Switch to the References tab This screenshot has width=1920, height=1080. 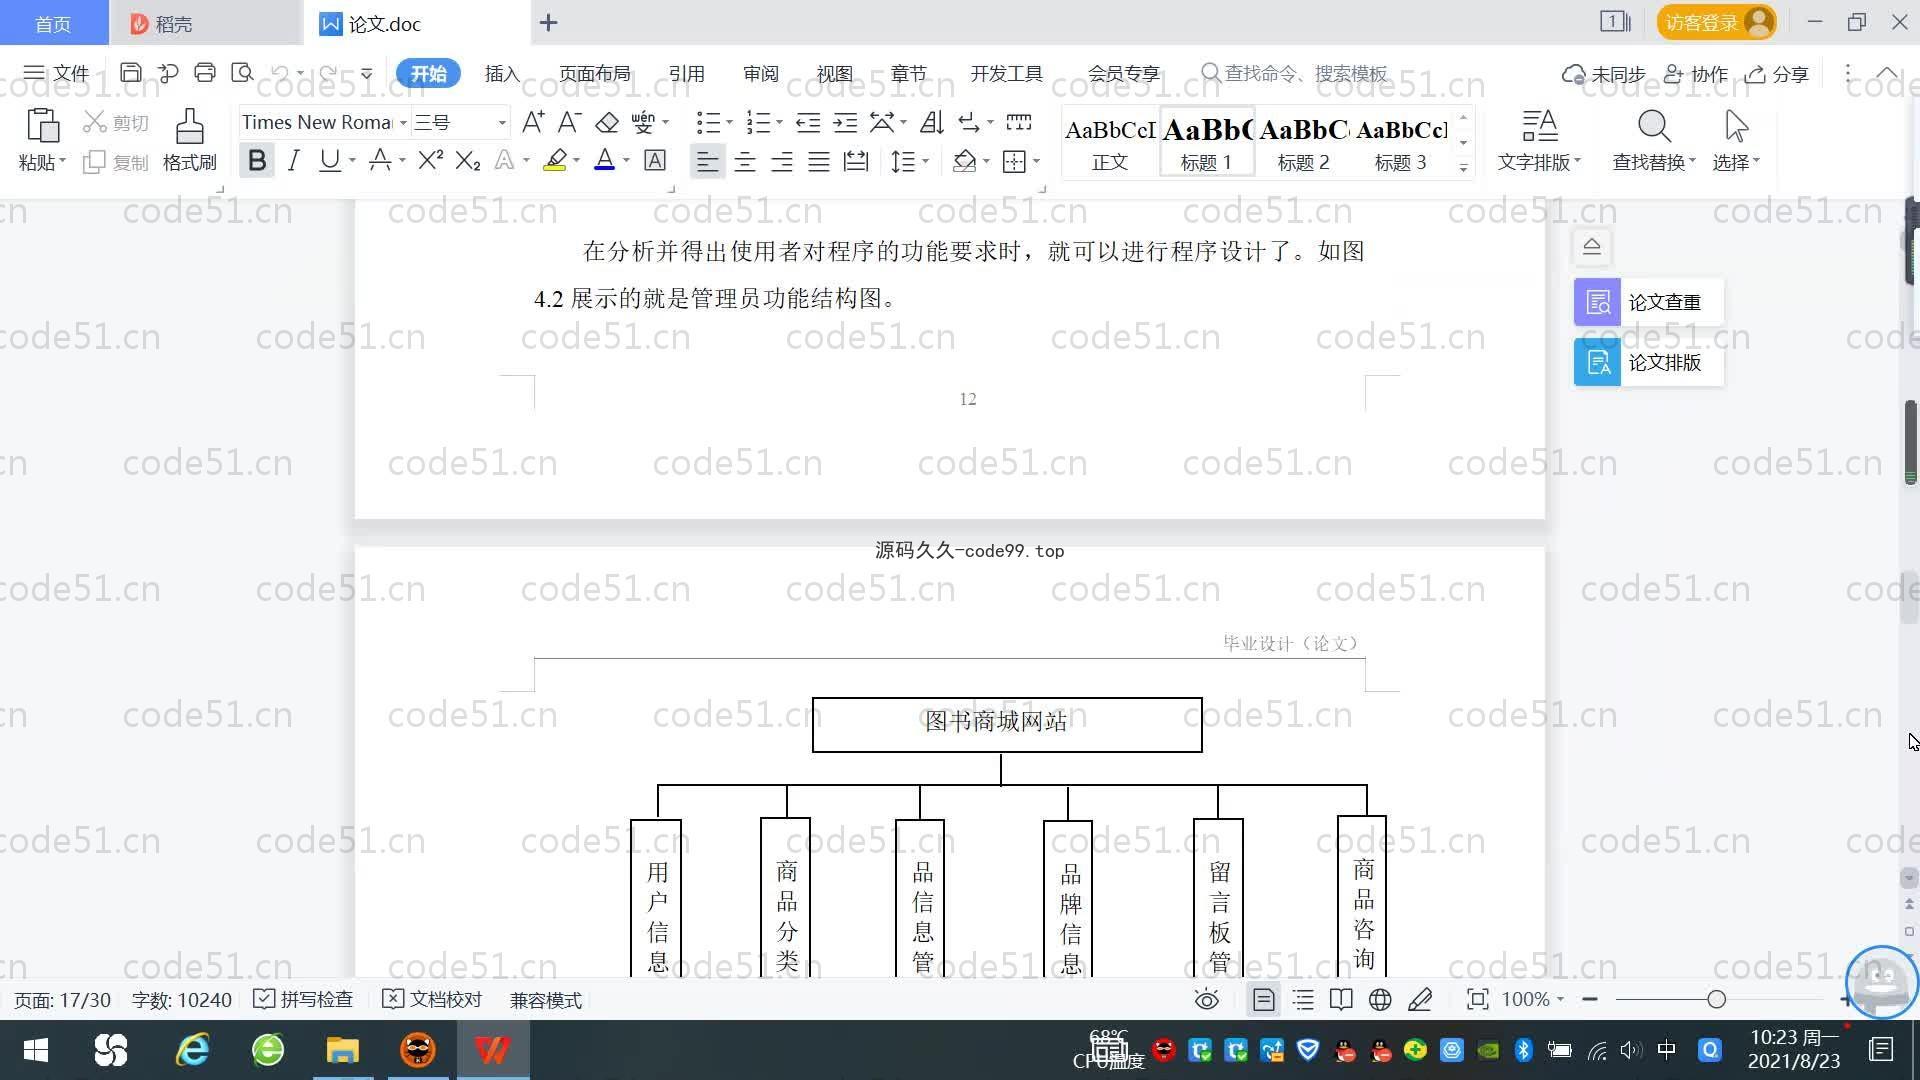click(x=686, y=73)
